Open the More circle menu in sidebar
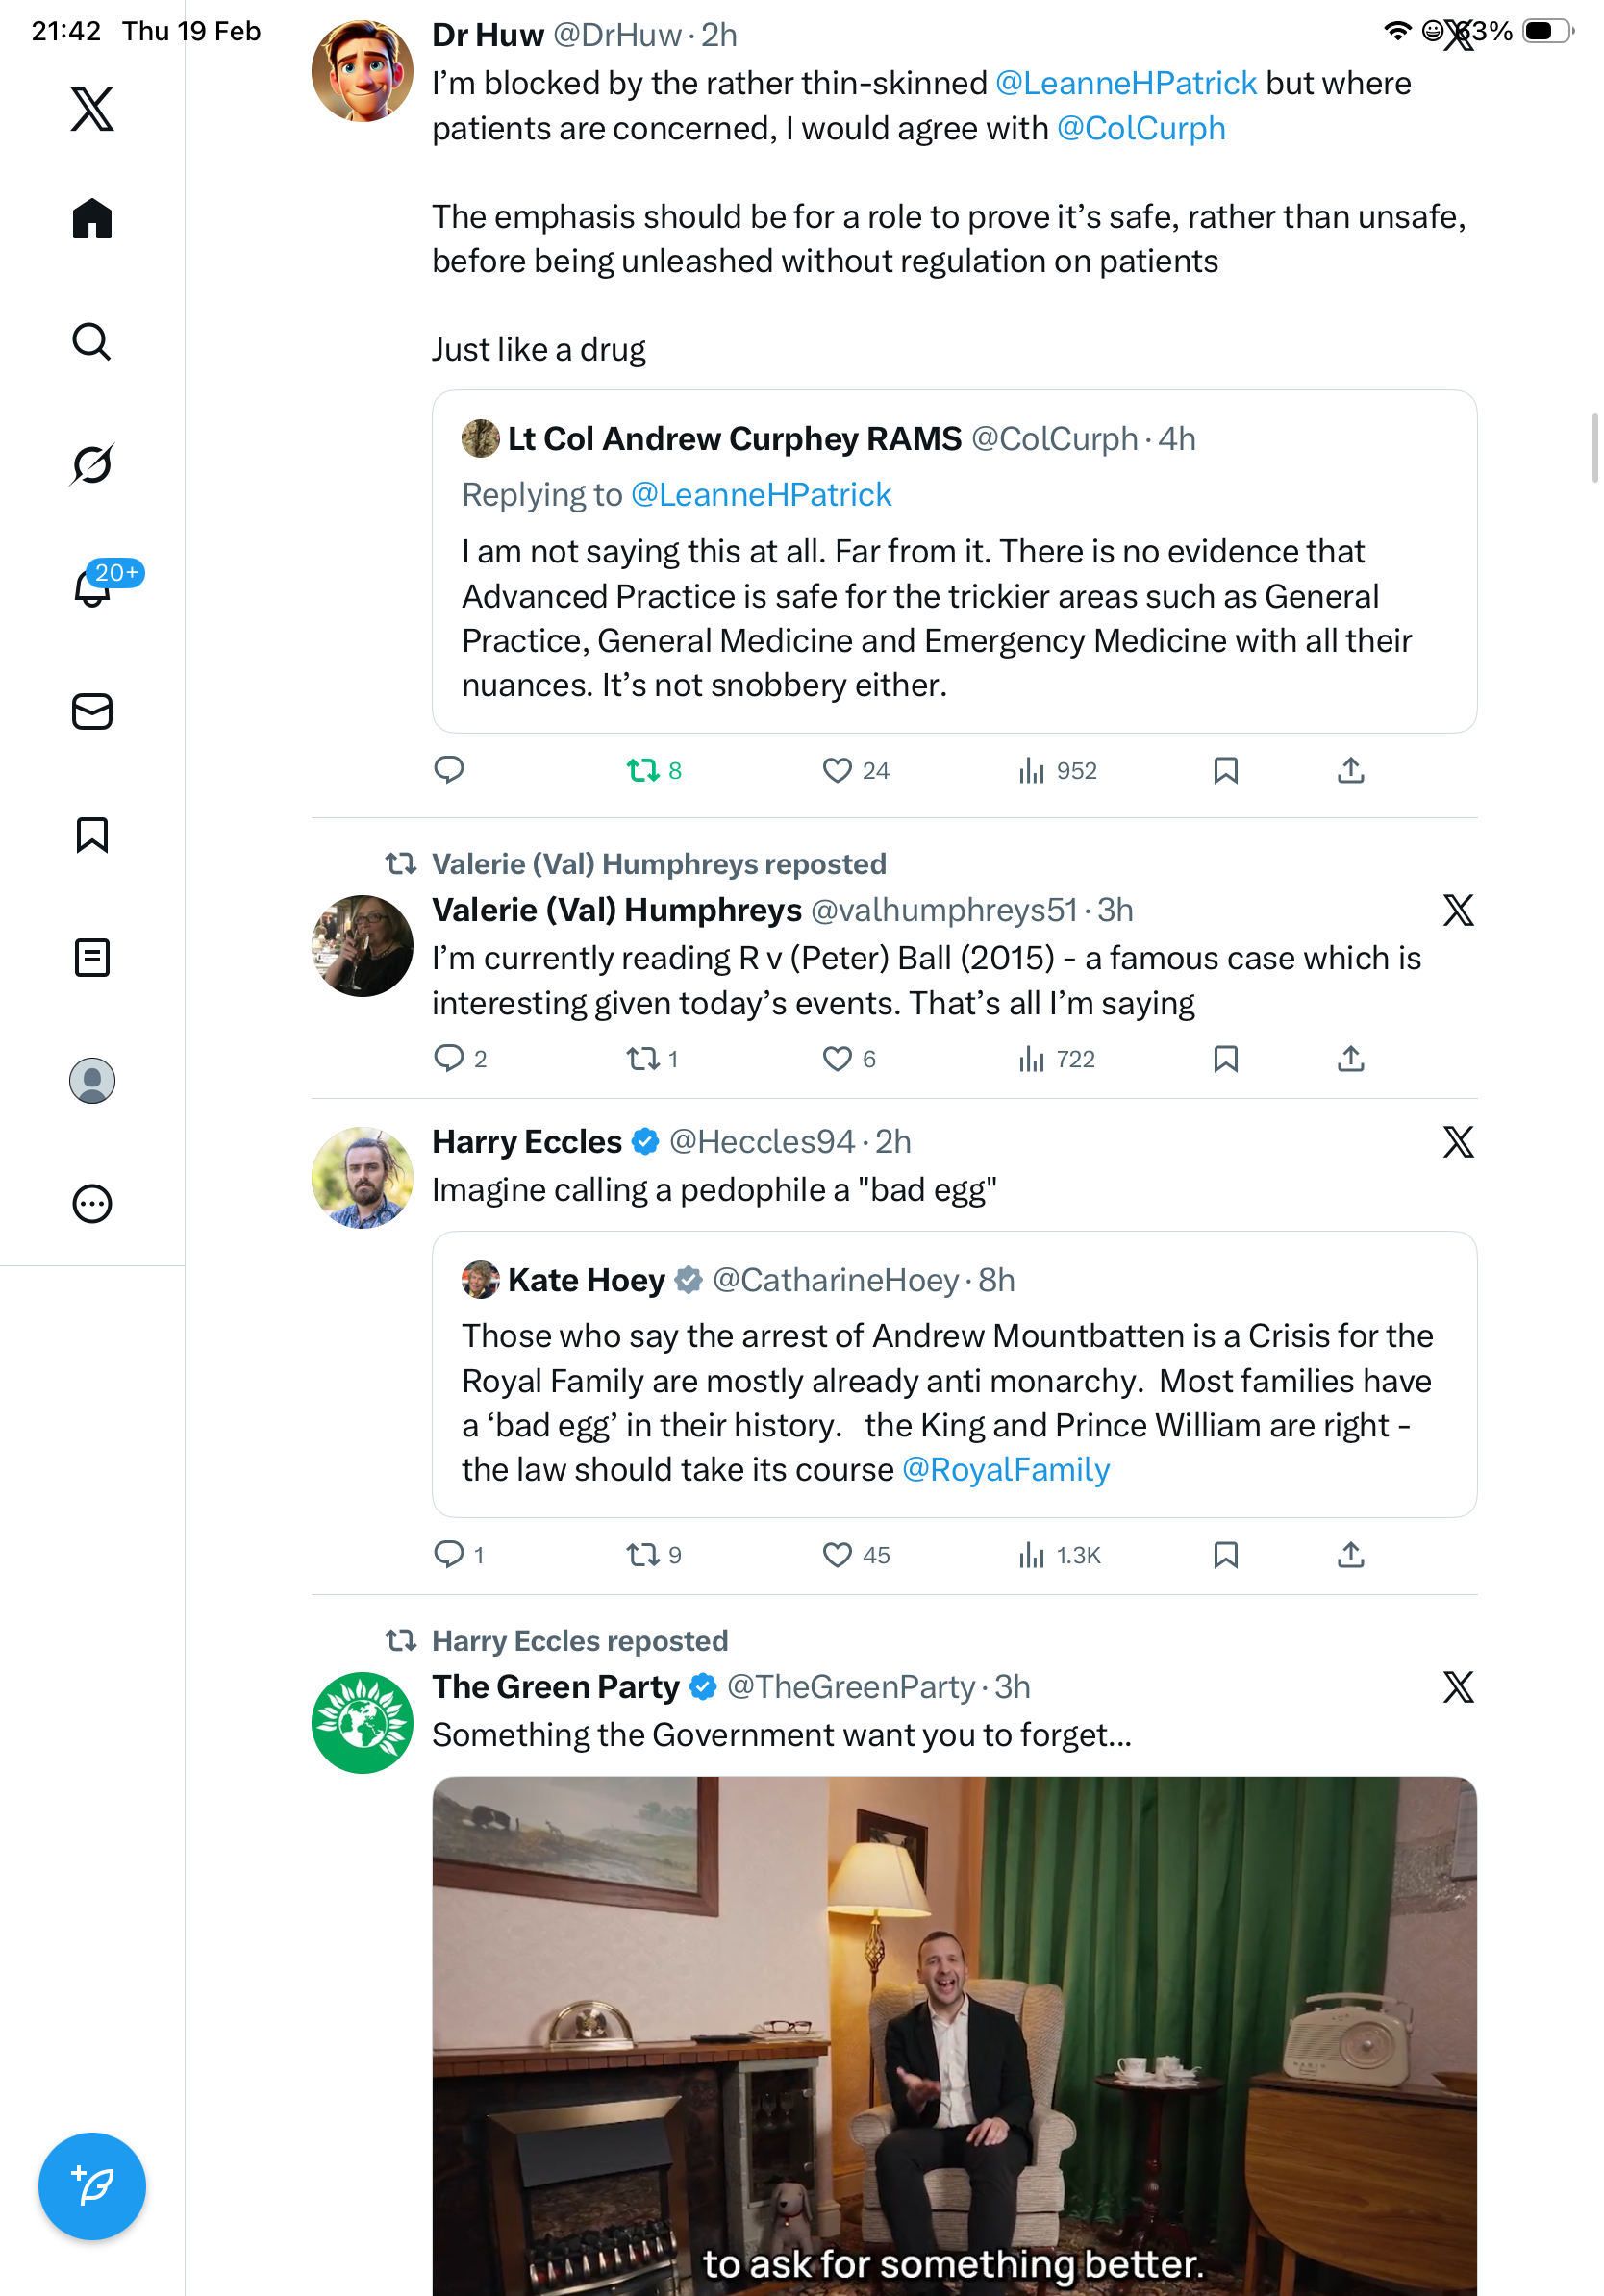The image size is (1604, 2296). [92, 1203]
